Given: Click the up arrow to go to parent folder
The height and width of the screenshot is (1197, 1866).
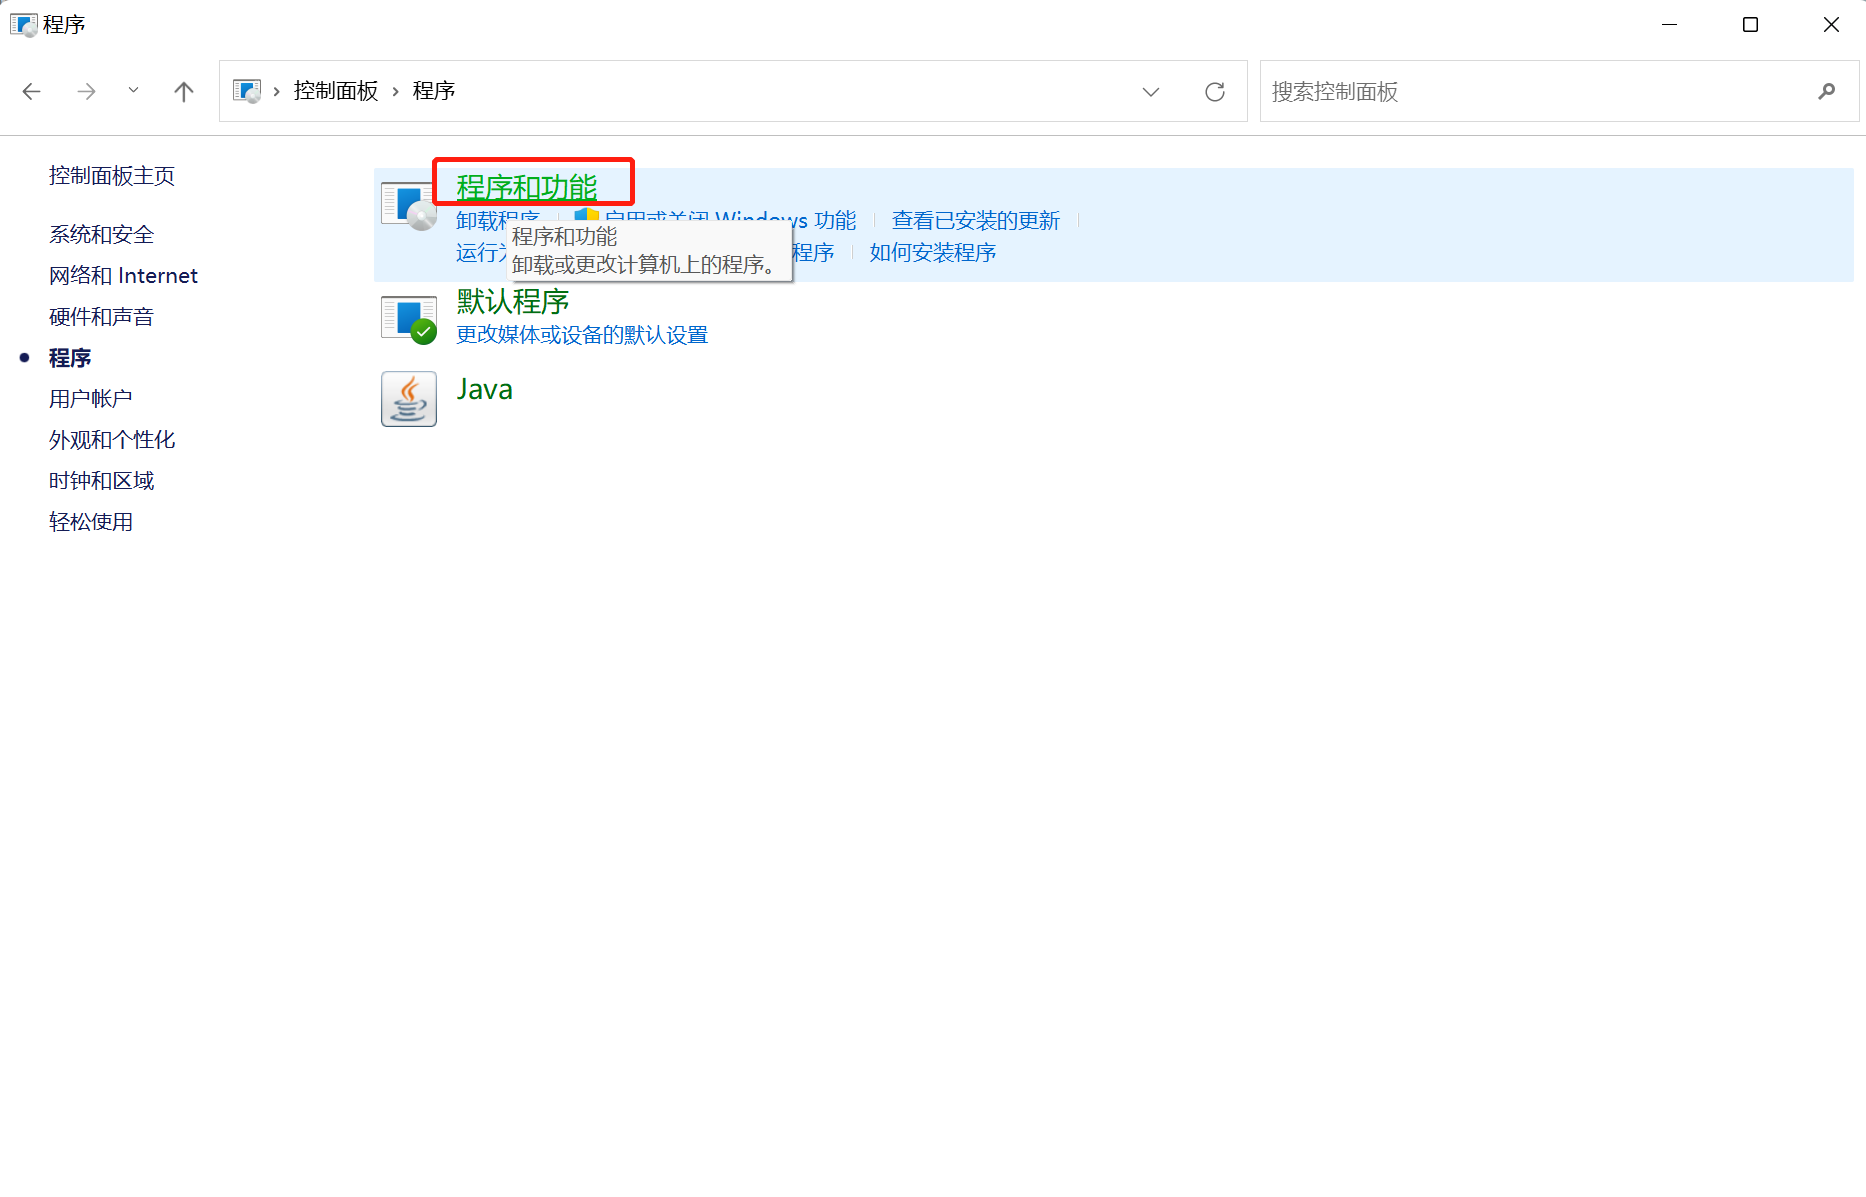Looking at the screenshot, I should pyautogui.click(x=184, y=91).
